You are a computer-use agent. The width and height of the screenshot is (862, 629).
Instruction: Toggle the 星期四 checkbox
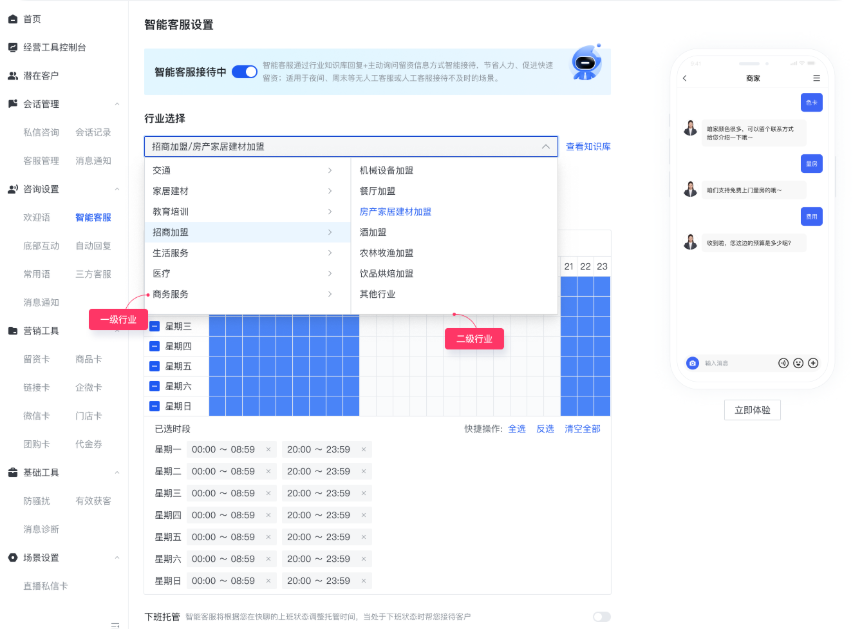click(154, 346)
